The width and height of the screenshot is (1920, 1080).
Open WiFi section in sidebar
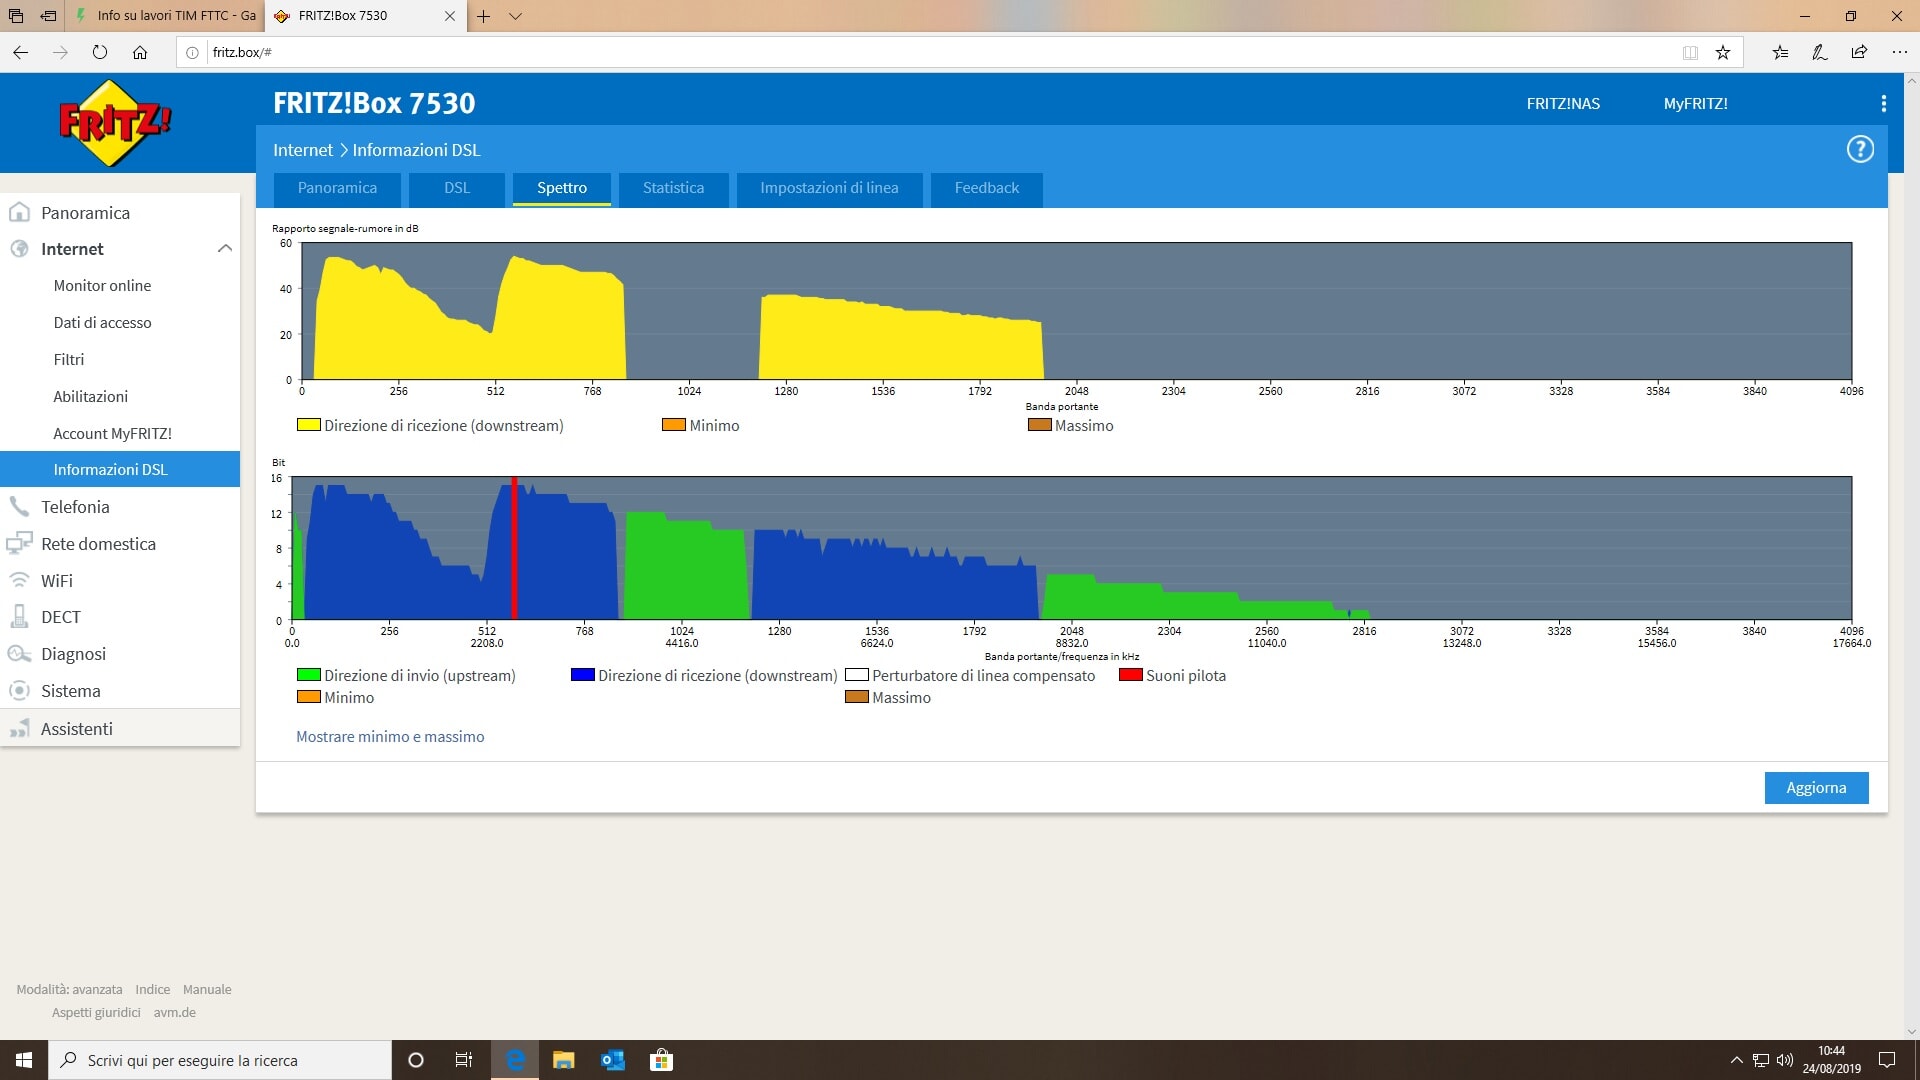pyautogui.click(x=56, y=581)
